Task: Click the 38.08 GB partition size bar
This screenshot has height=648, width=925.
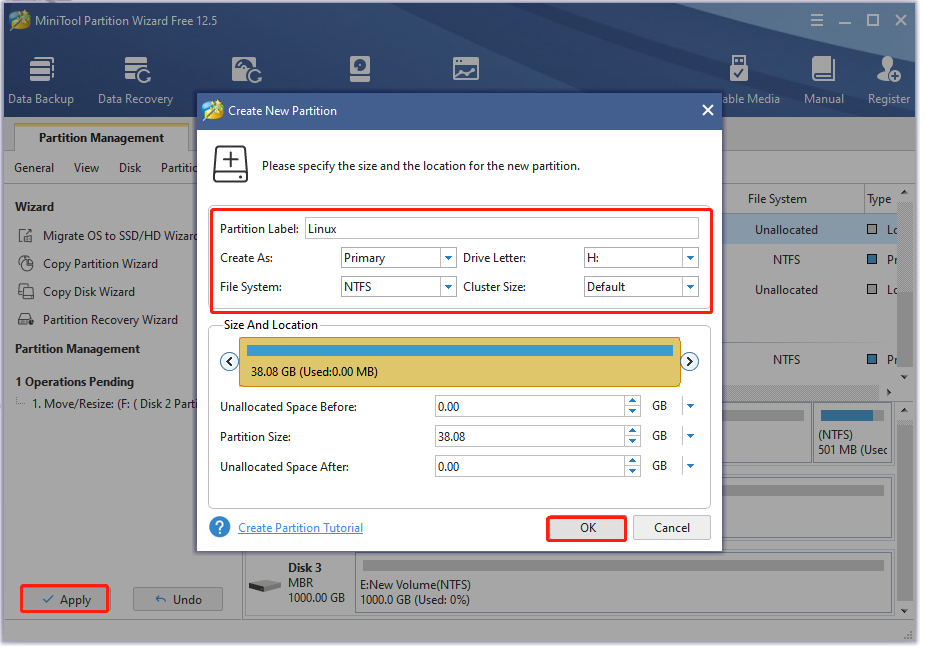Action: [x=461, y=363]
